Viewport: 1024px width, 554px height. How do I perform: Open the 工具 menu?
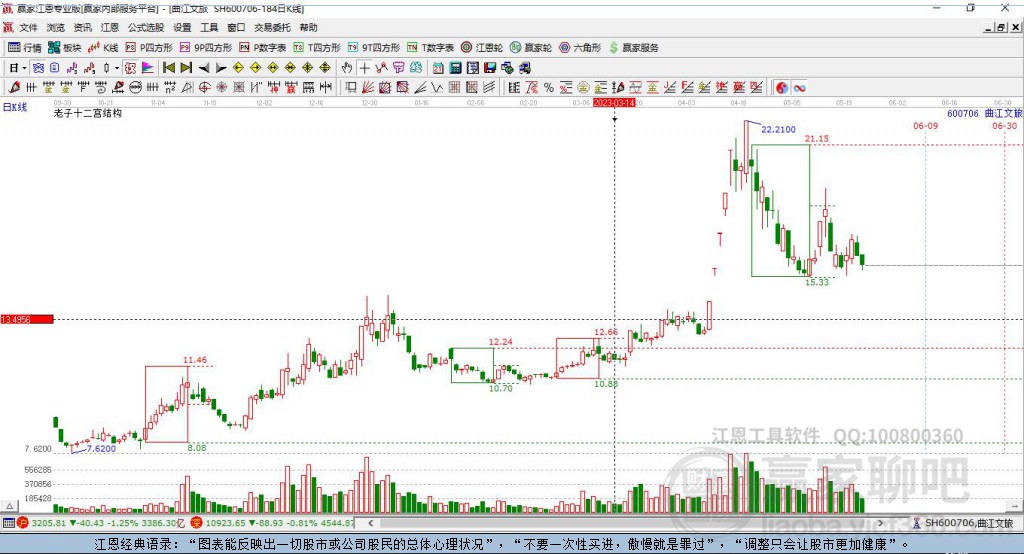click(209, 27)
